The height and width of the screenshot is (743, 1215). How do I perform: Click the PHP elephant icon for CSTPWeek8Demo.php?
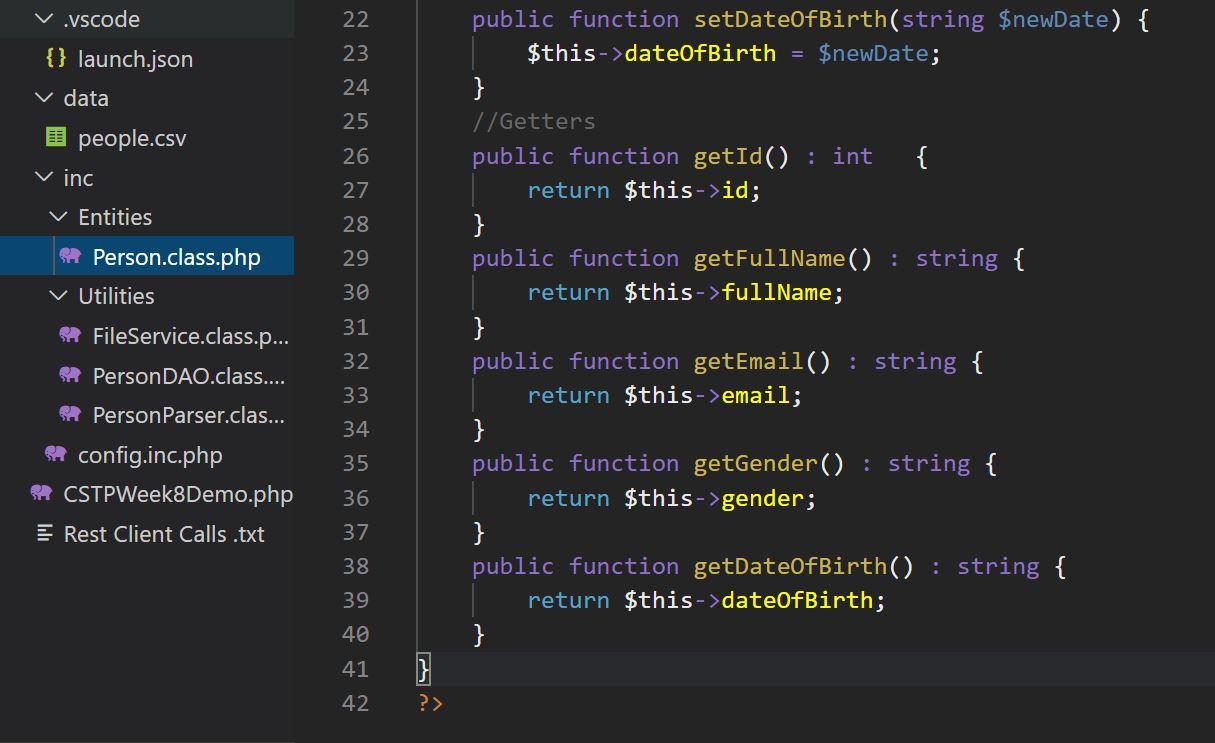click(x=41, y=493)
